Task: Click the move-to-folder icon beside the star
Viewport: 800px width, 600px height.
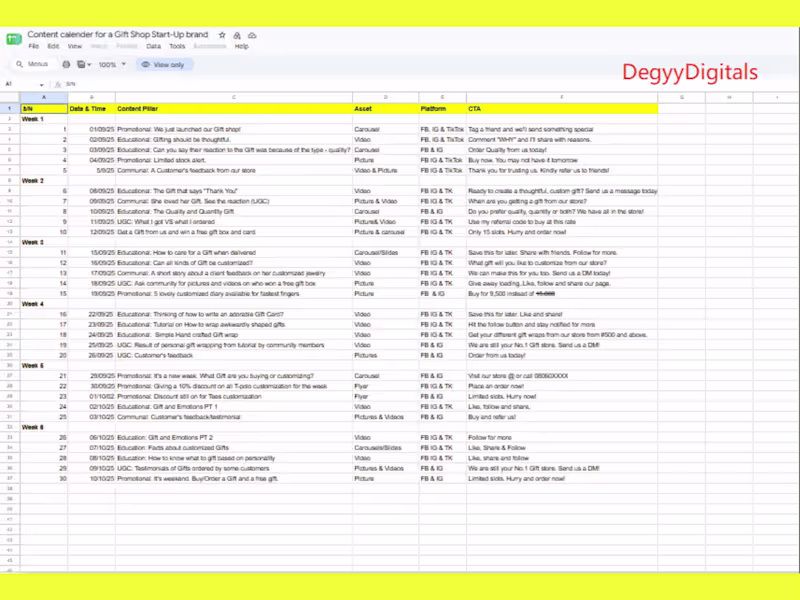Action: click(x=237, y=35)
